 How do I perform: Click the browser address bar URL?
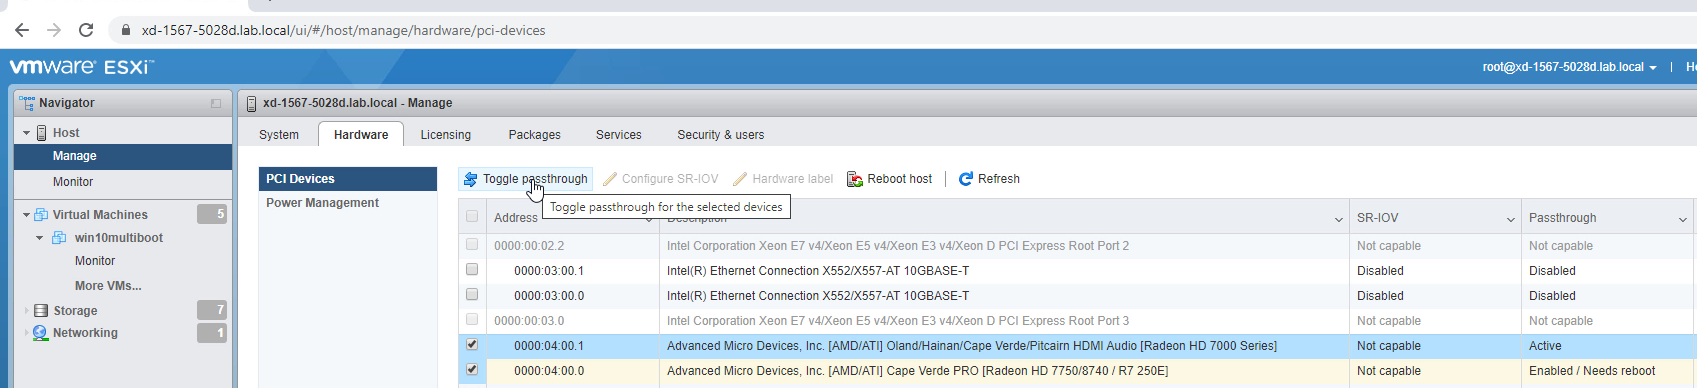coord(343,30)
